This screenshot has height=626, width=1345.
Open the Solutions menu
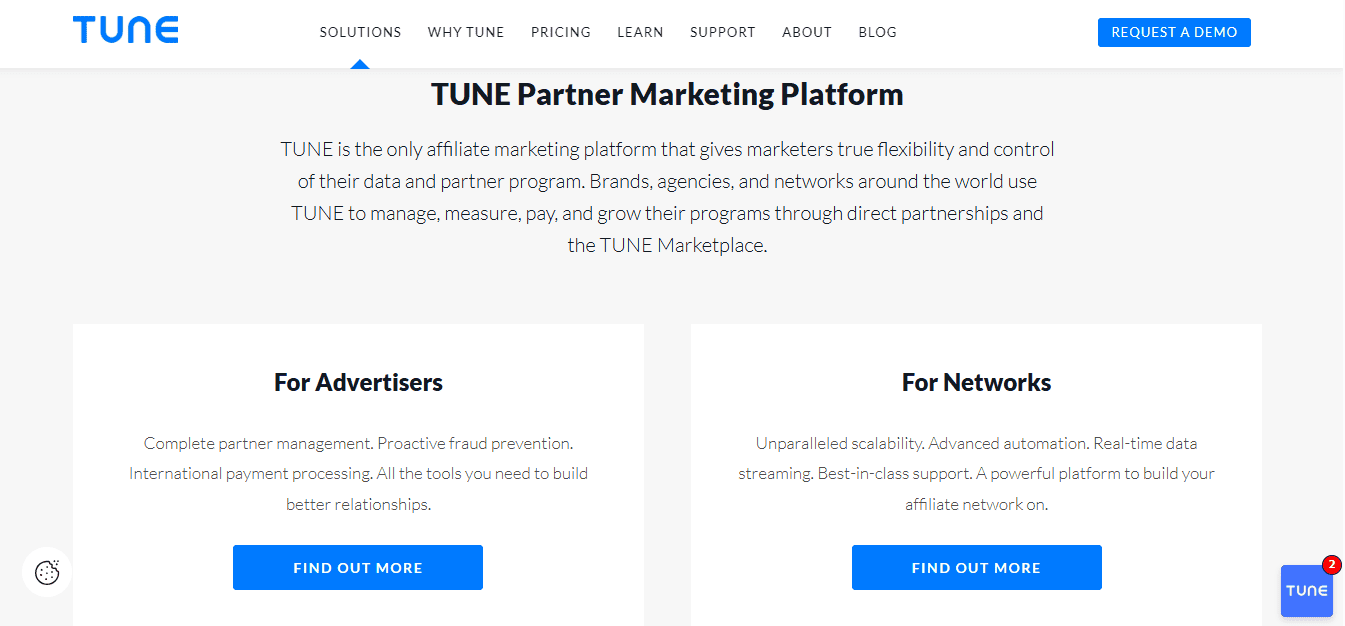(360, 32)
